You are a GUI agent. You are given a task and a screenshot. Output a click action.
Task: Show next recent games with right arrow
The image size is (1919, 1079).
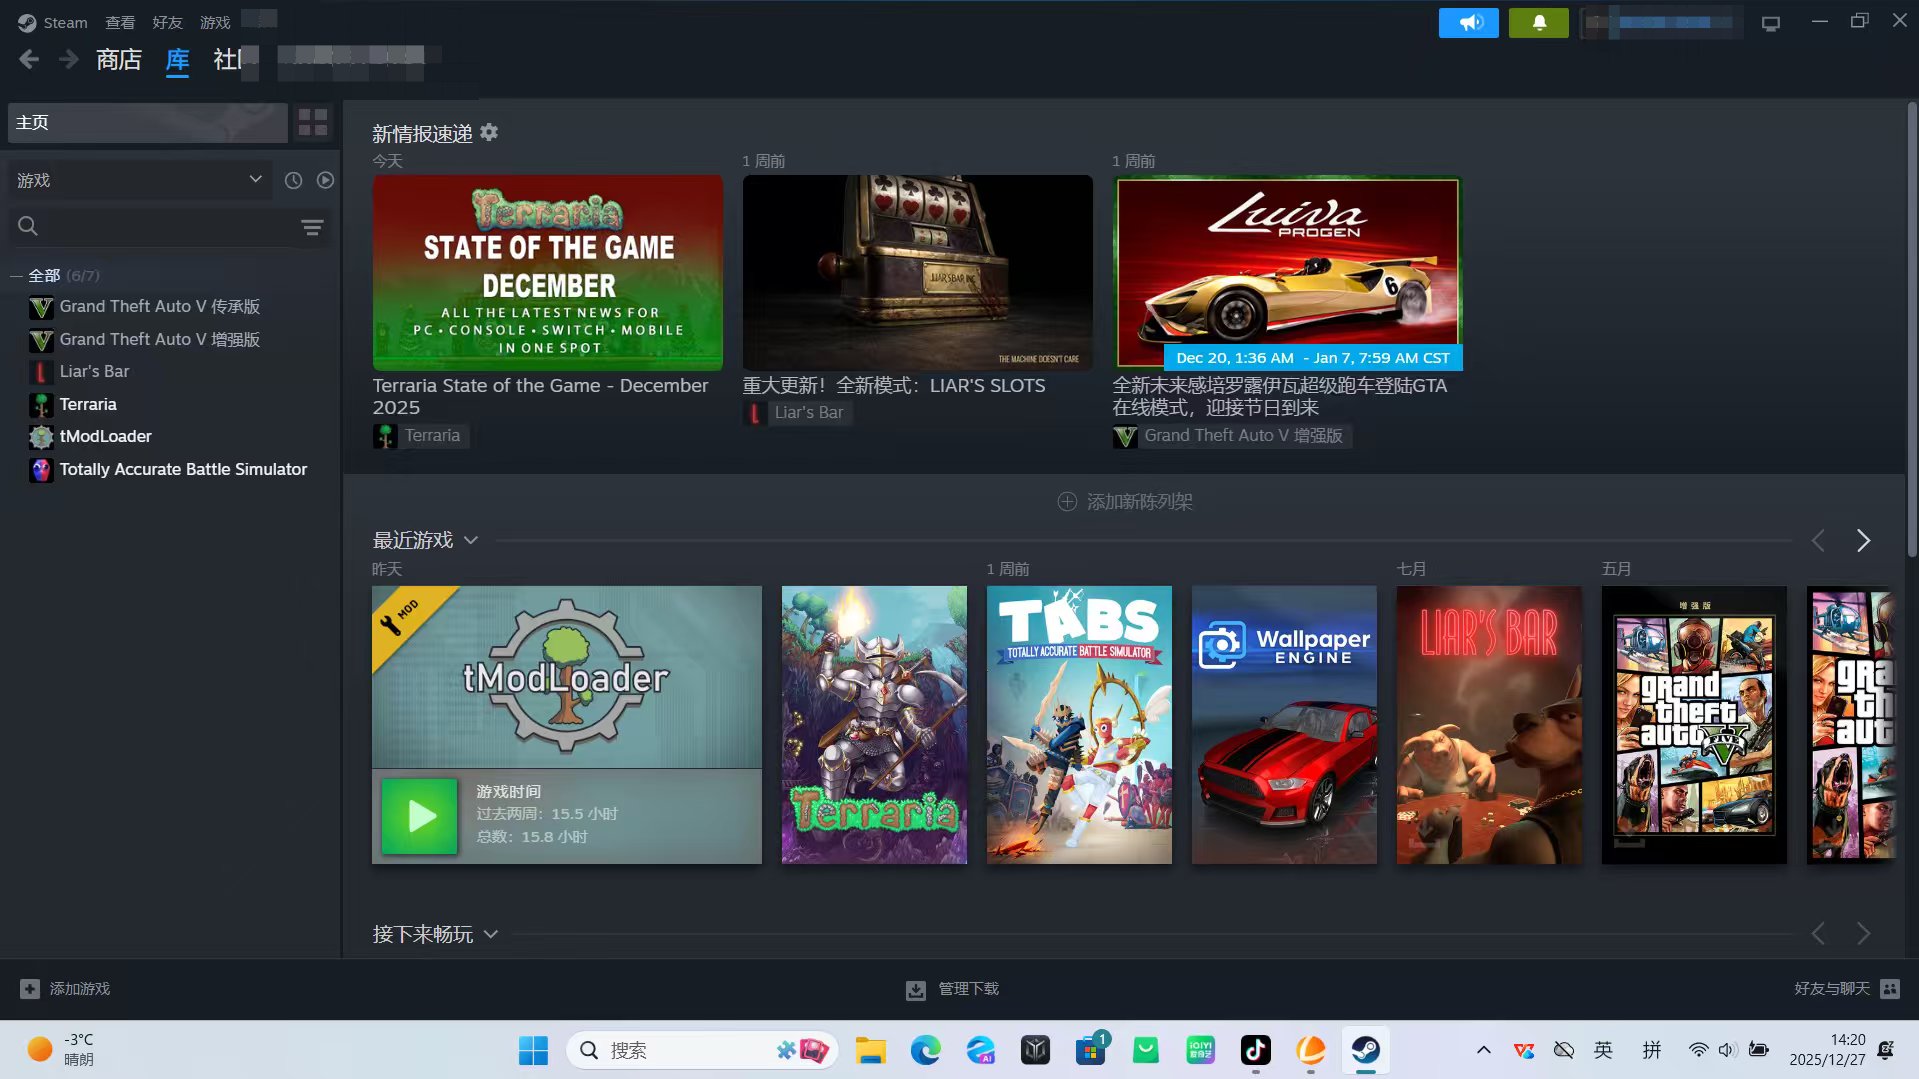pos(1863,541)
